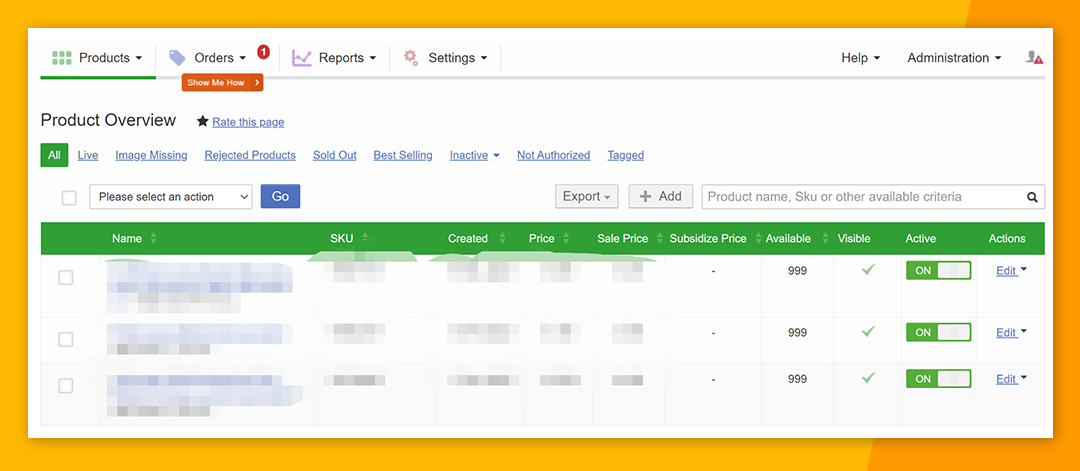Sort by Name column arrows
This screenshot has width=1080, height=471.
point(153,239)
